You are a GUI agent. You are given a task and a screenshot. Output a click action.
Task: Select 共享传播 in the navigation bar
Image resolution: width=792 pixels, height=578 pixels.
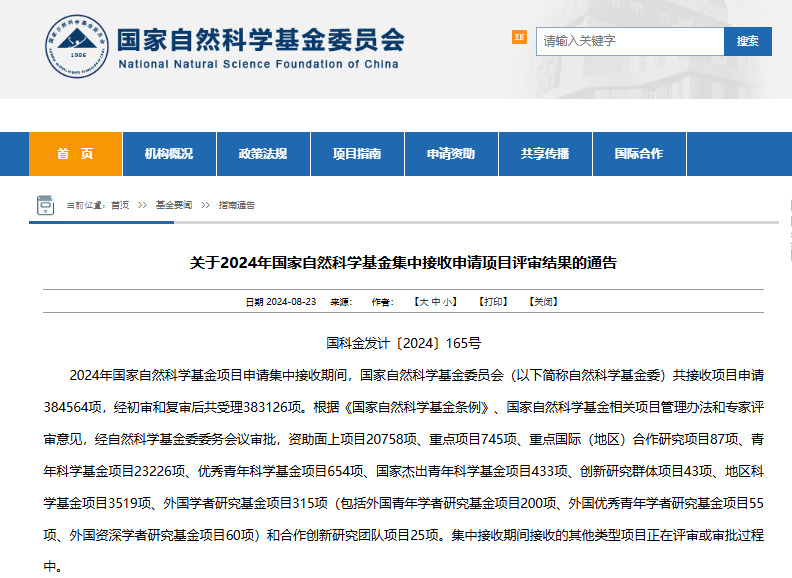[x=544, y=154]
